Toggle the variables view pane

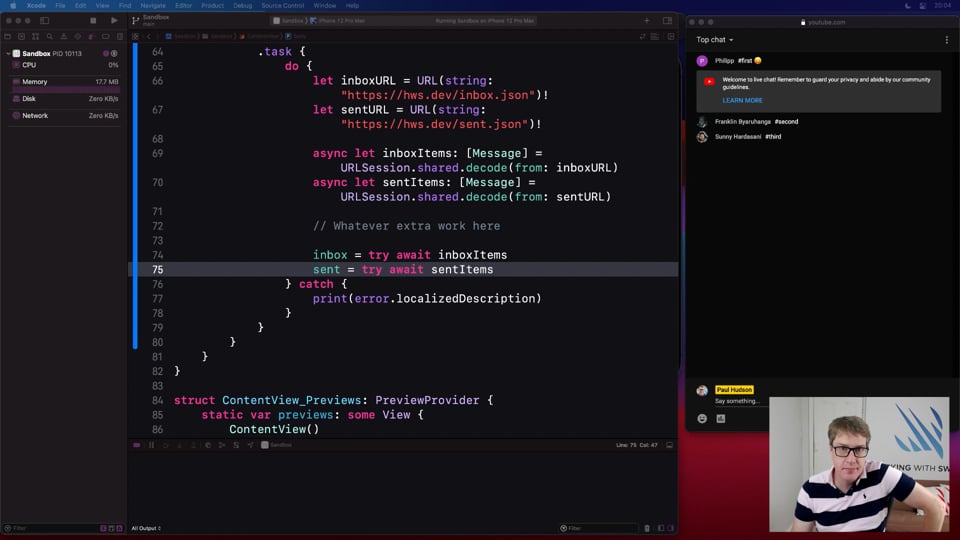pyautogui.click(x=661, y=528)
